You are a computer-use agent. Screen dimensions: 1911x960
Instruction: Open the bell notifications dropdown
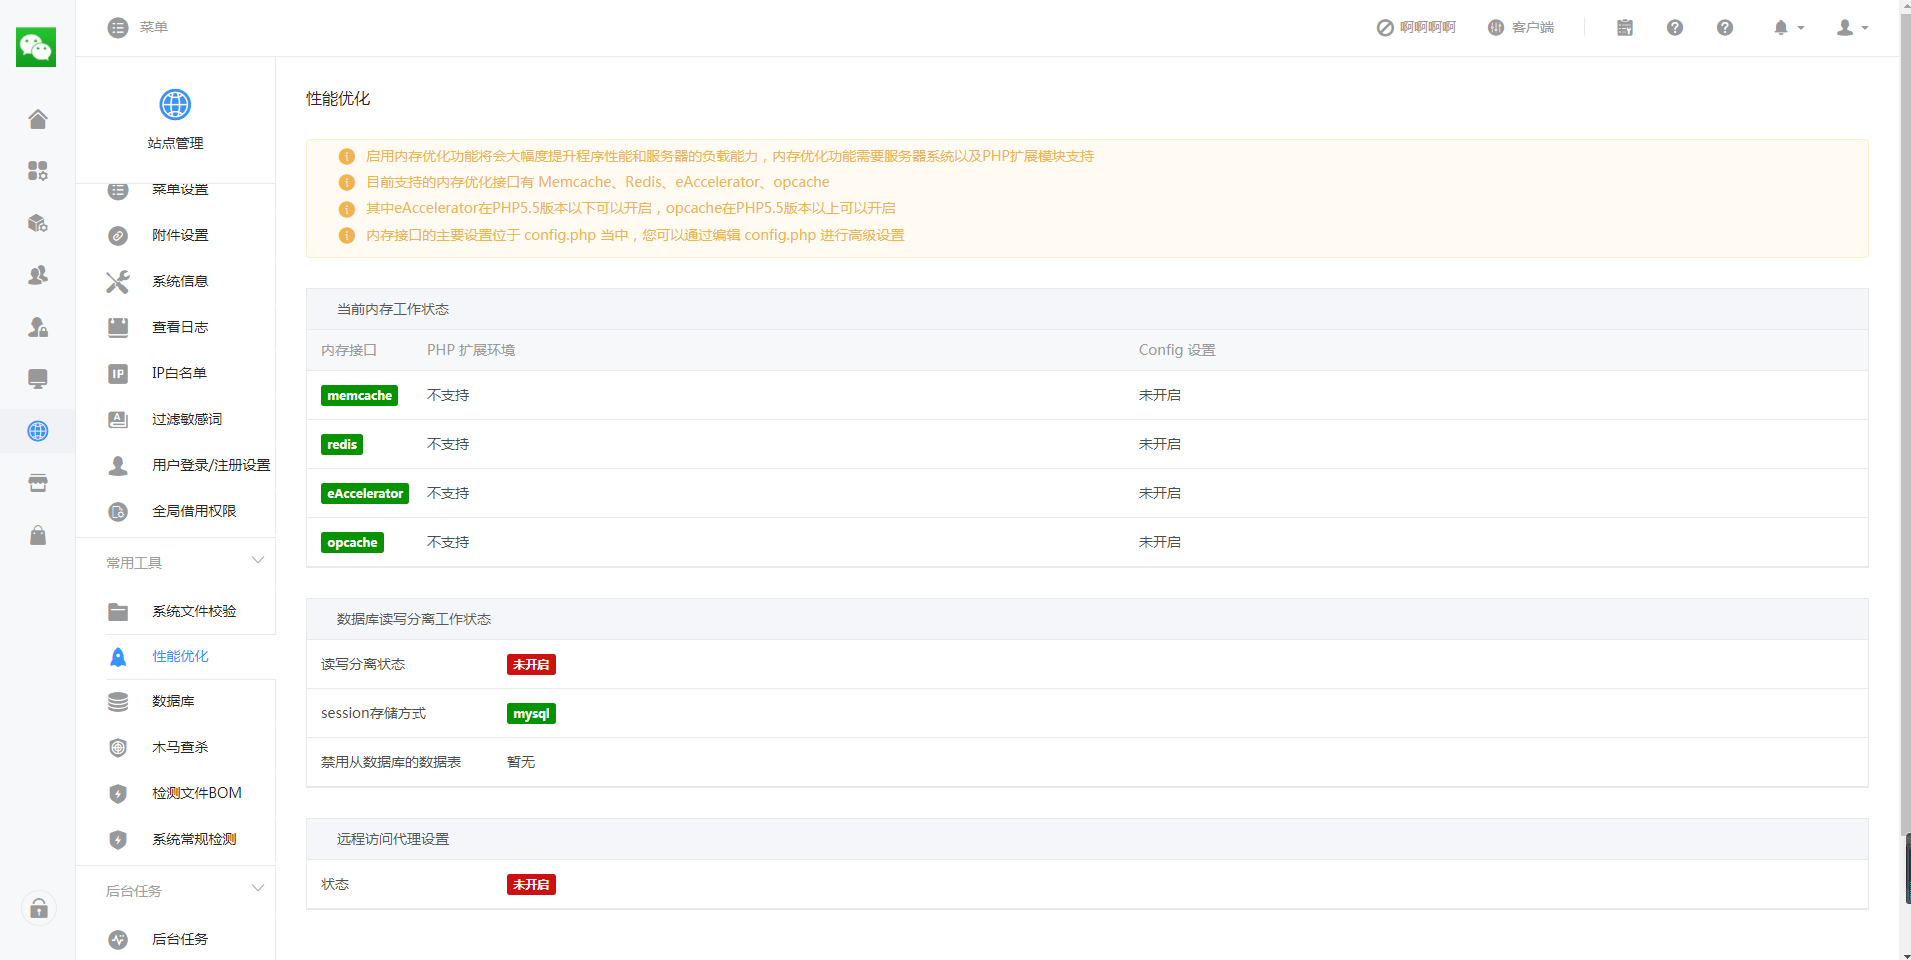[x=1788, y=28]
